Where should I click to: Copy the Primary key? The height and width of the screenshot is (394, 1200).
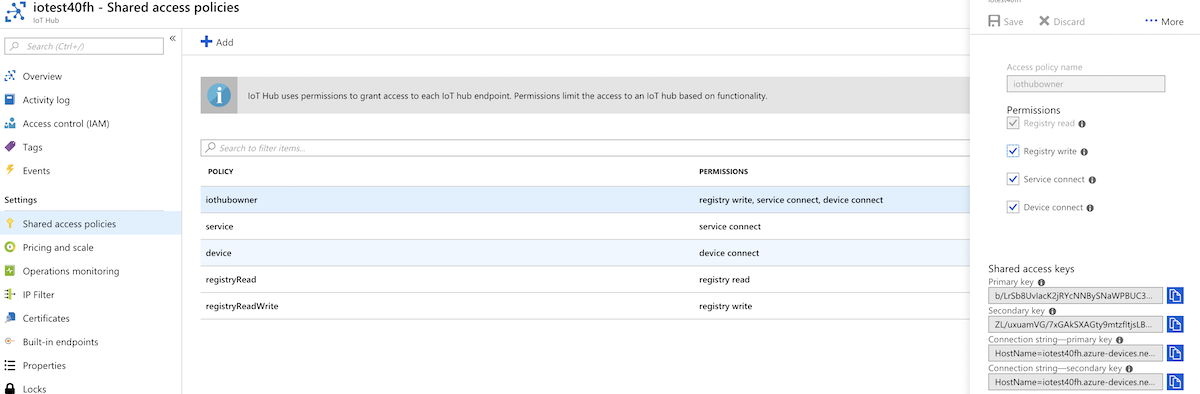point(1175,296)
